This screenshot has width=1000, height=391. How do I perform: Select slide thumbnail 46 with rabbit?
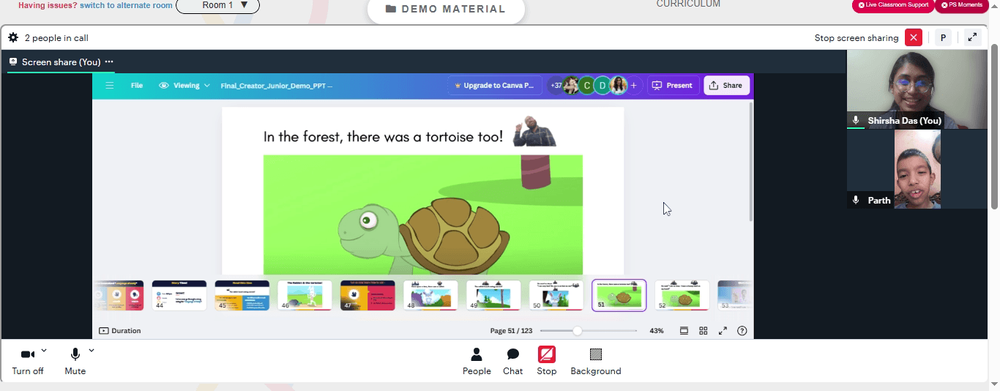pyautogui.click(x=305, y=295)
